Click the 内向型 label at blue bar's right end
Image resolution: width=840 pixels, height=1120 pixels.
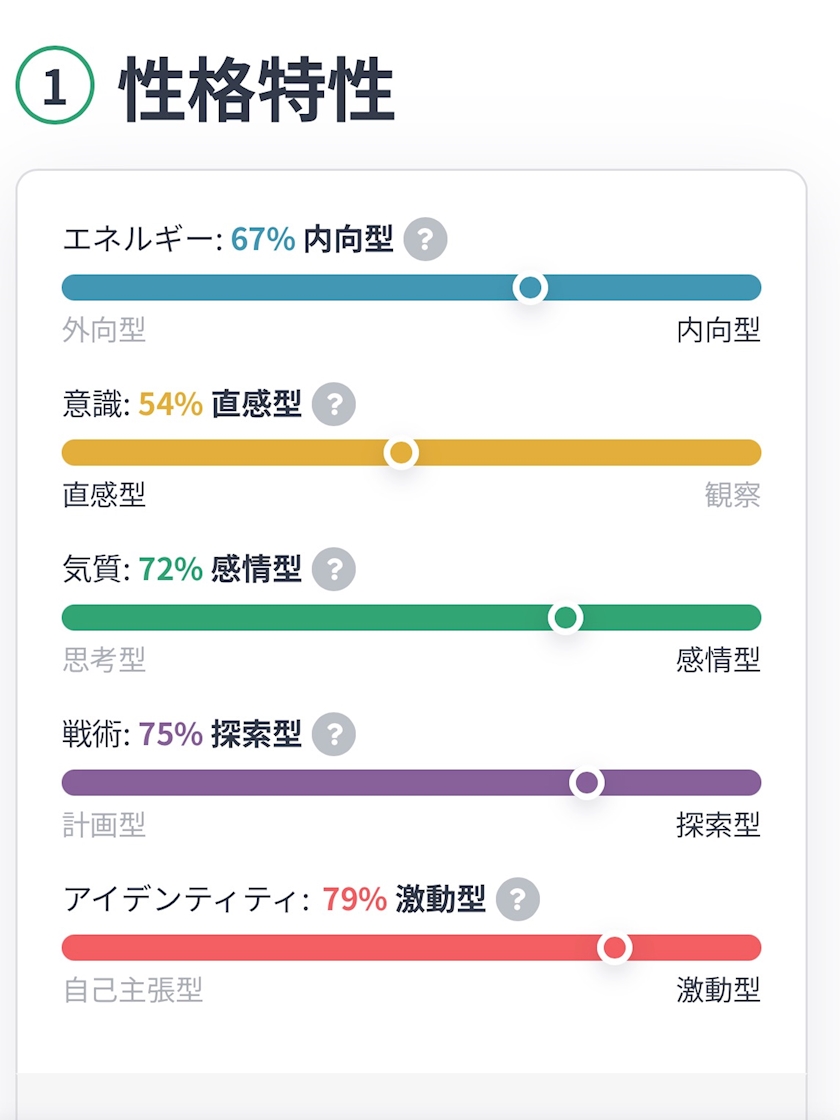[x=718, y=330]
